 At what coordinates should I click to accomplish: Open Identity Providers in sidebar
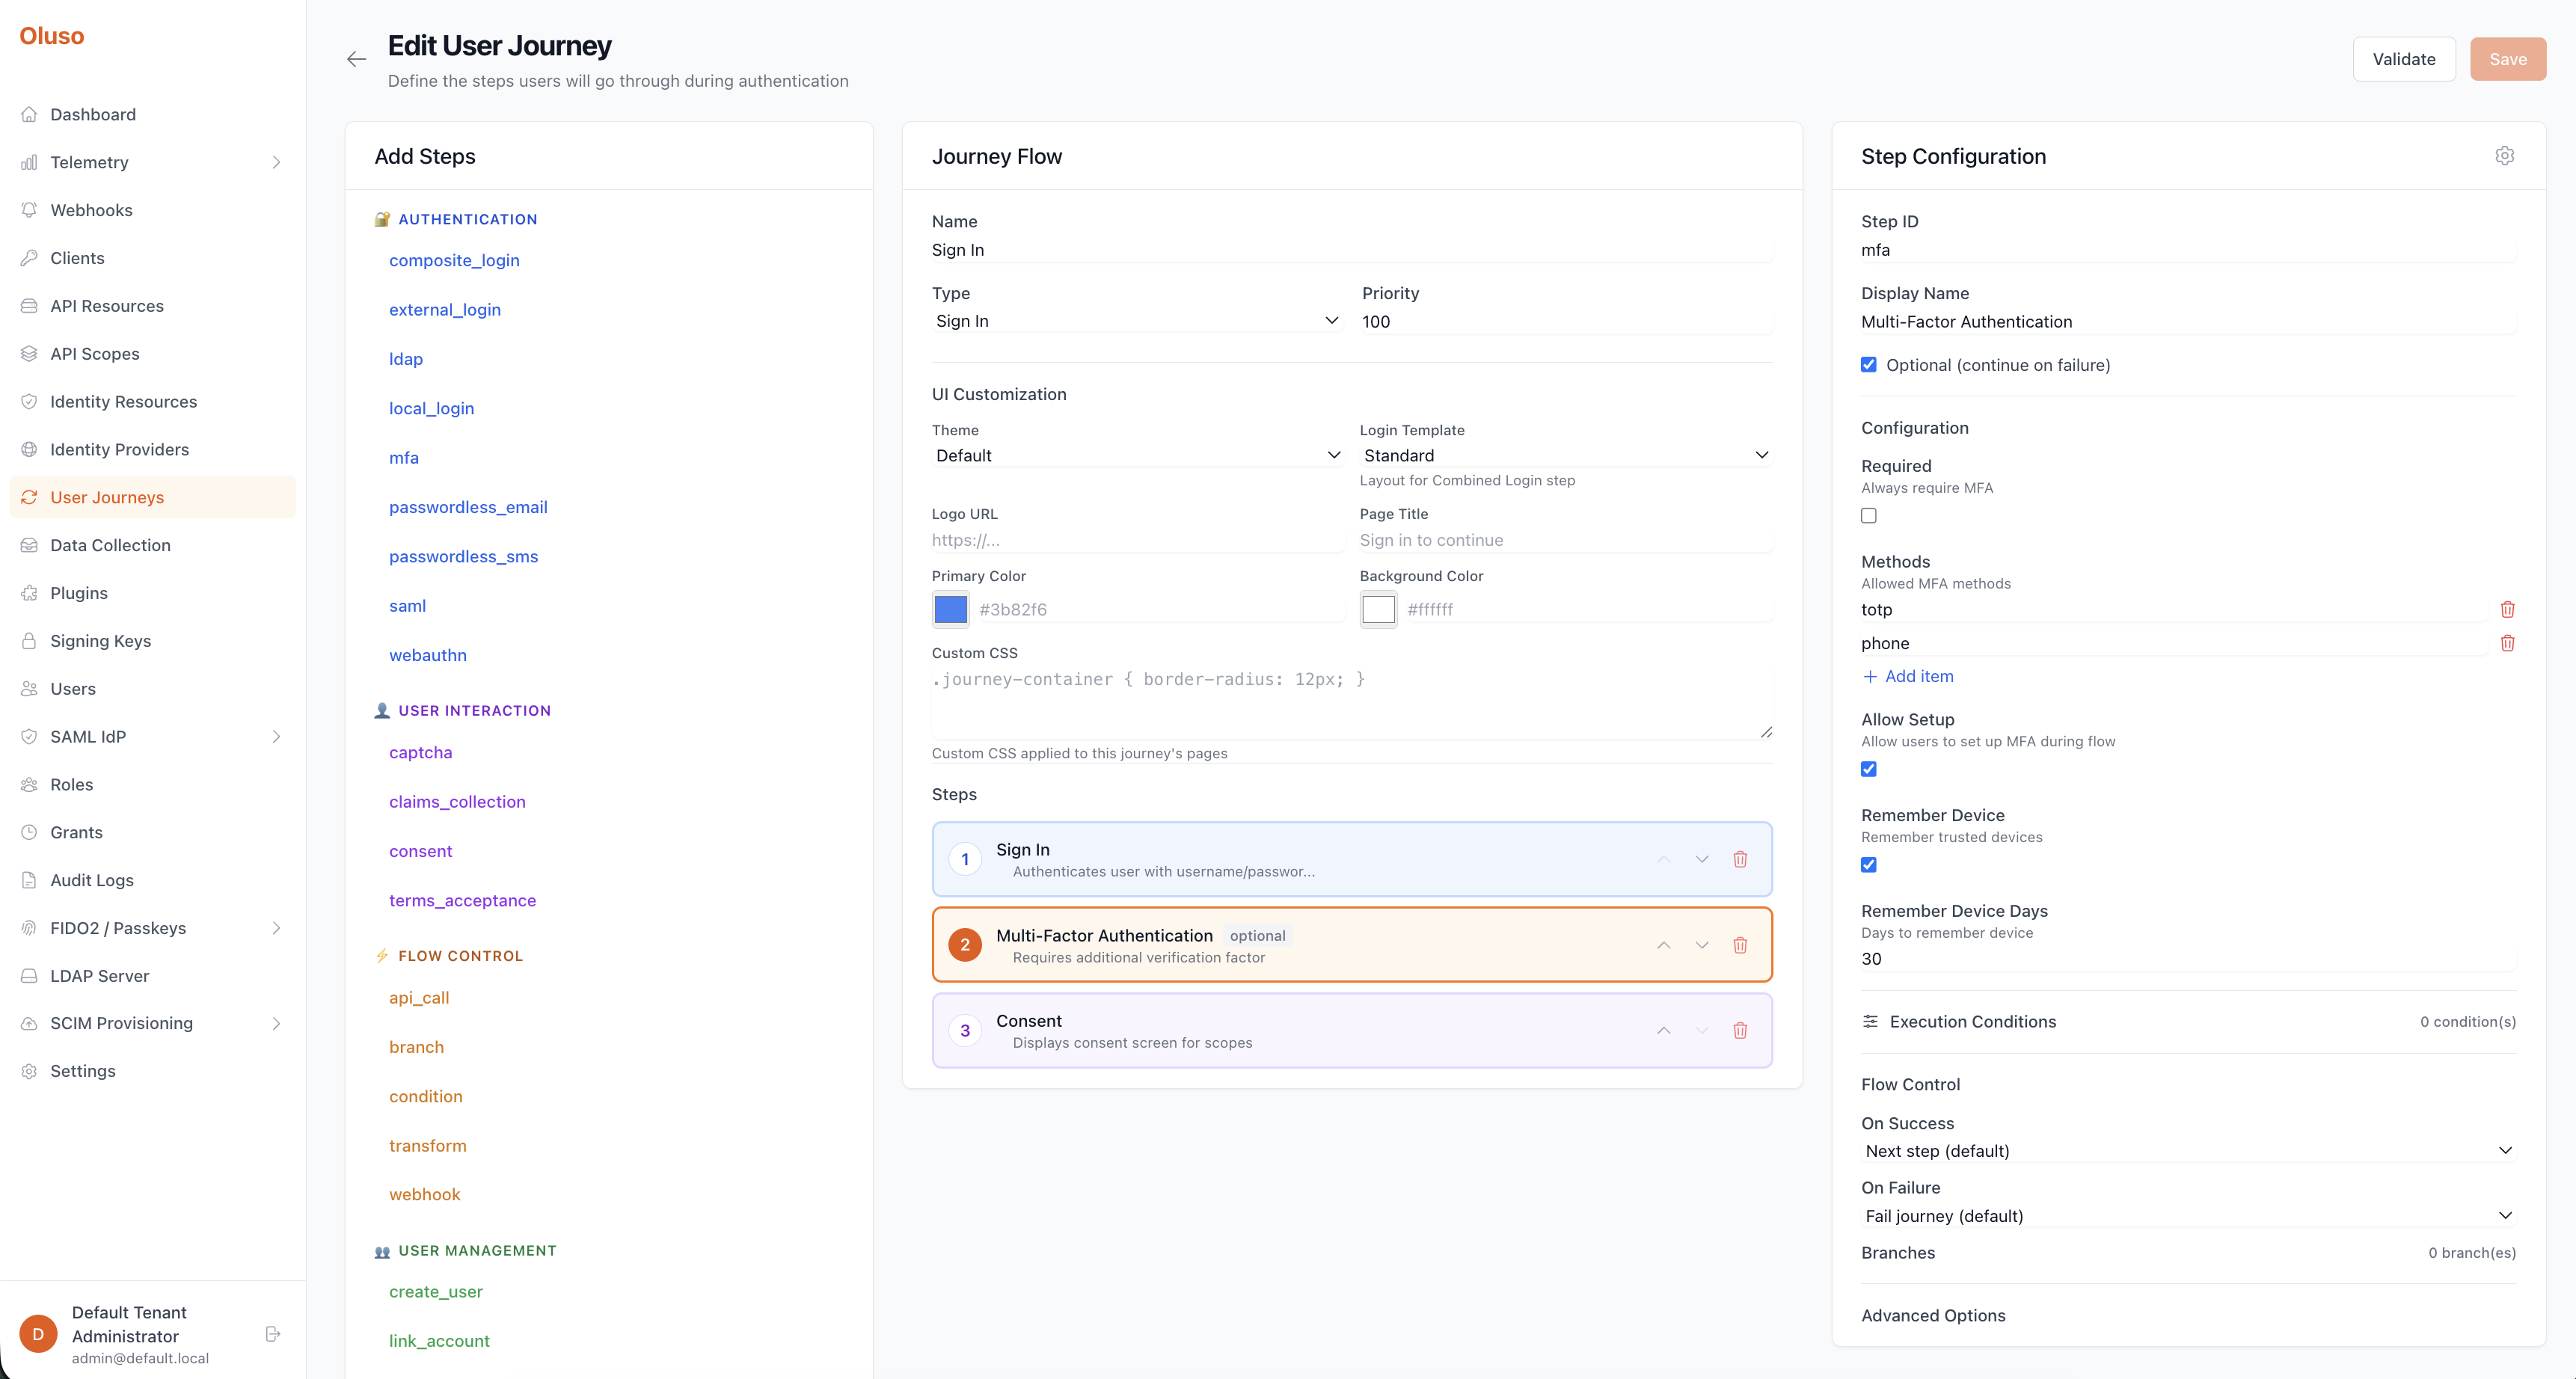(x=119, y=449)
